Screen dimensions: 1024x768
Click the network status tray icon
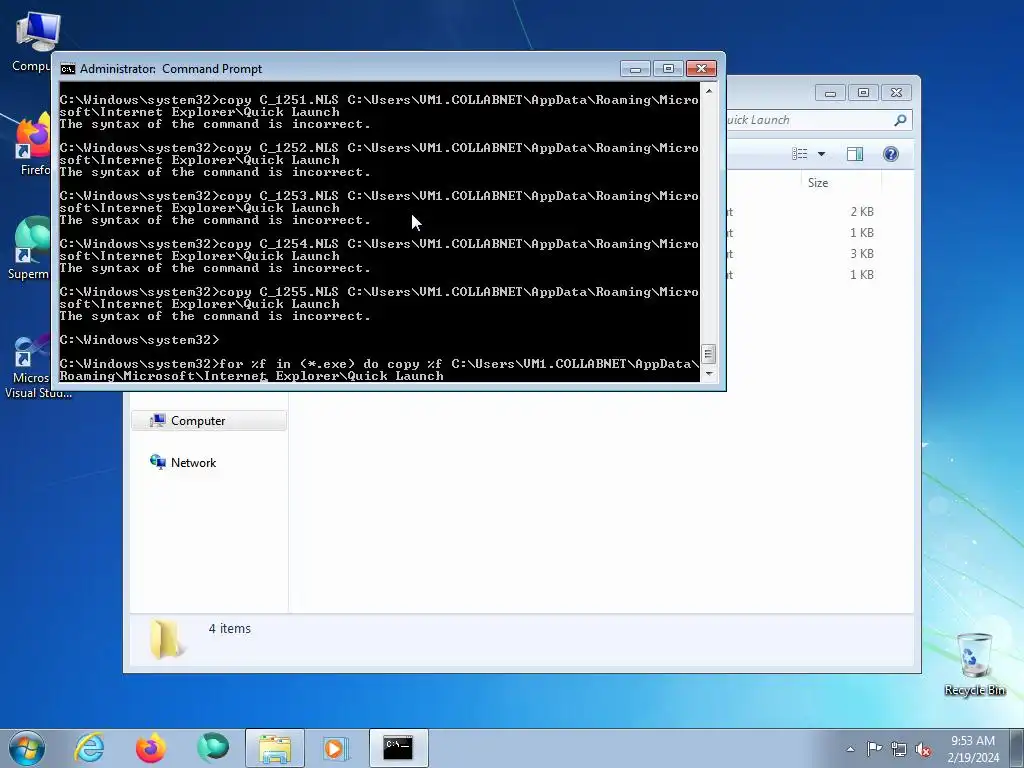tap(899, 749)
